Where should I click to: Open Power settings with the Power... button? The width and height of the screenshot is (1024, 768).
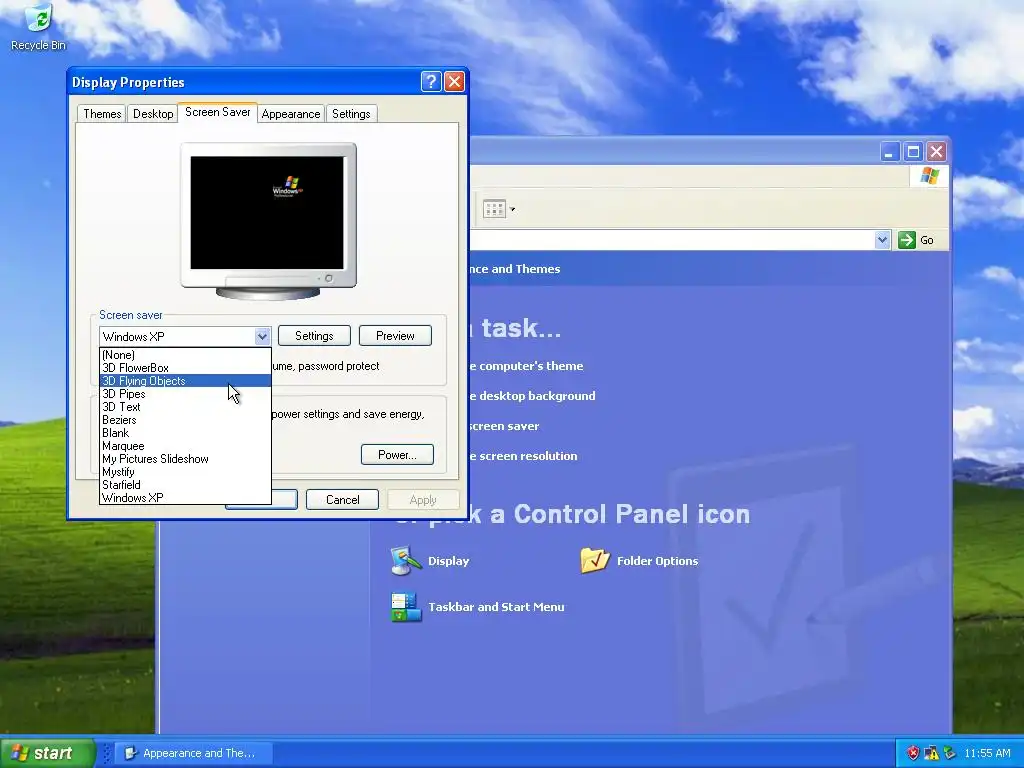pyautogui.click(x=397, y=455)
